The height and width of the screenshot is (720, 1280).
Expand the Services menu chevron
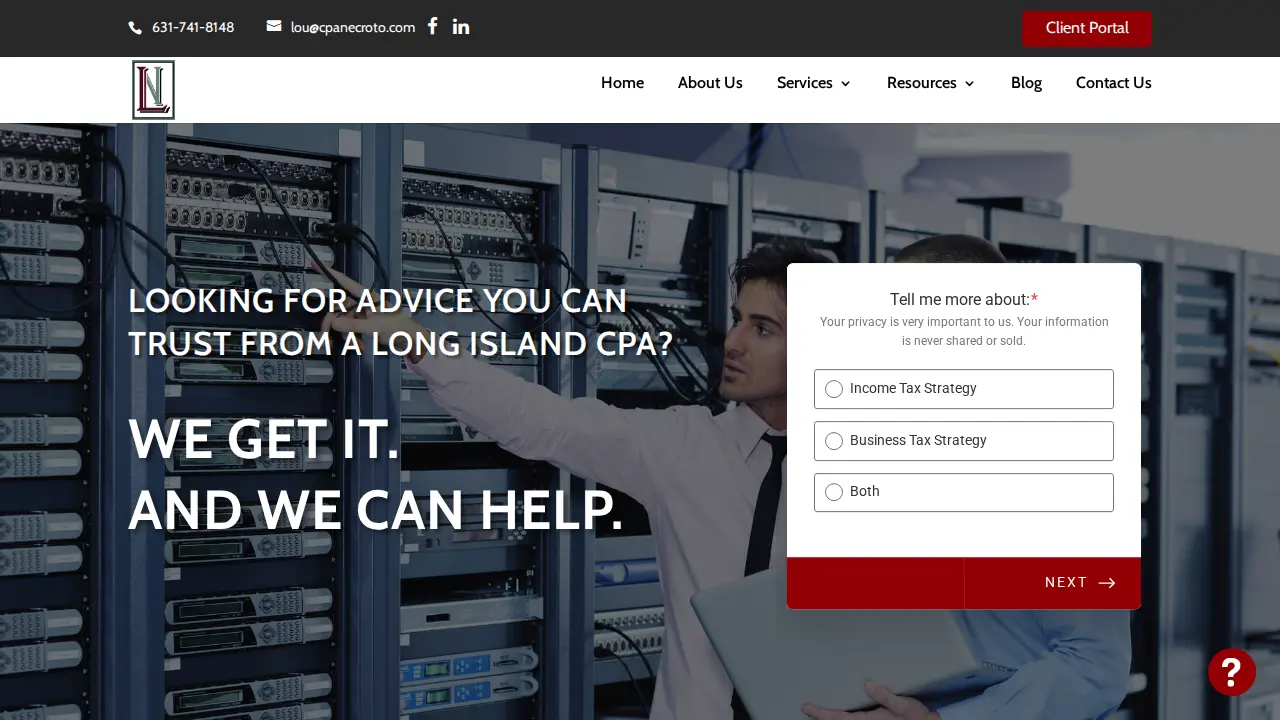click(x=845, y=84)
